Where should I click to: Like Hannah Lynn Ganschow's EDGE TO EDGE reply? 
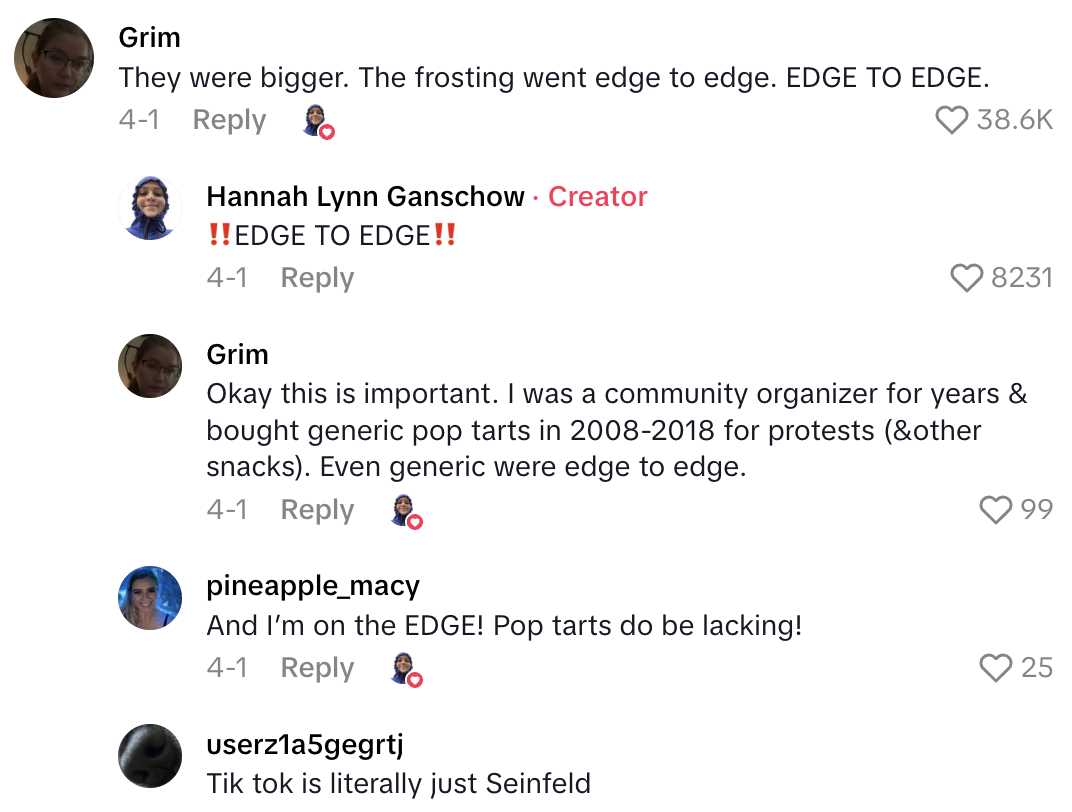(x=967, y=277)
